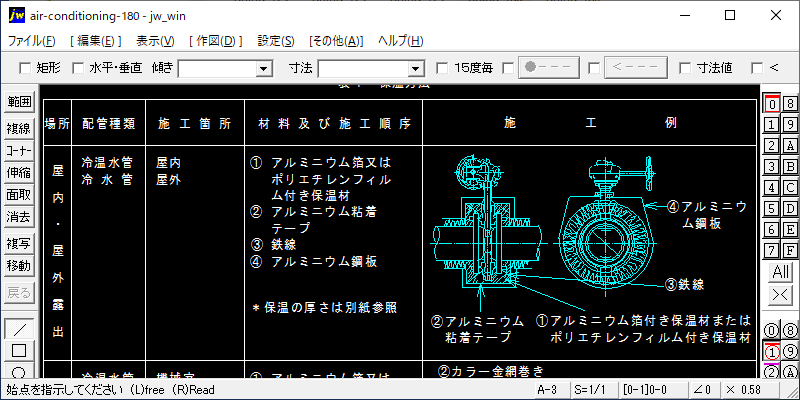Click the 保温の厚さは別紙参照 note text
The height and width of the screenshot is (400, 800).
(324, 308)
